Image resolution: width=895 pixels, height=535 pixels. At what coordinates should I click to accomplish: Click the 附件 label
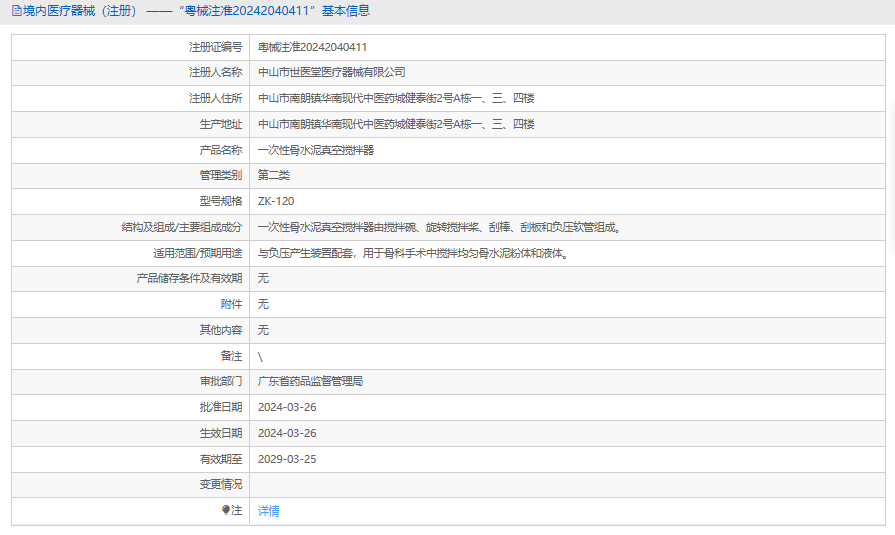pos(231,304)
